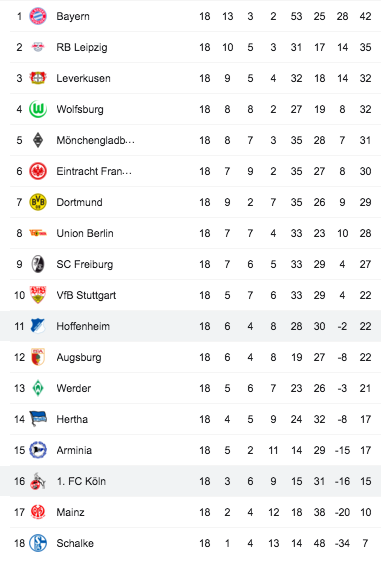This screenshot has width=381, height=567.
Task: Click the SC Freiburg crest icon
Action: (x=38, y=264)
